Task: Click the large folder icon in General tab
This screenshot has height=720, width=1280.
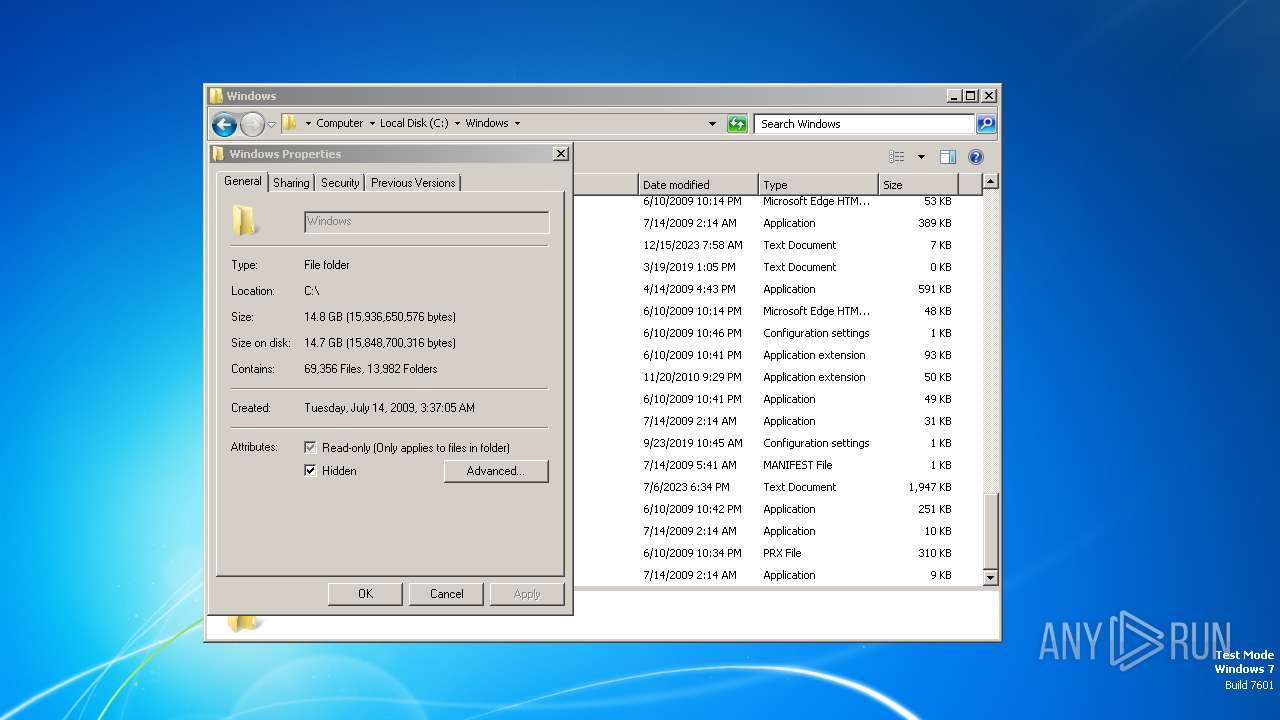Action: click(x=245, y=221)
